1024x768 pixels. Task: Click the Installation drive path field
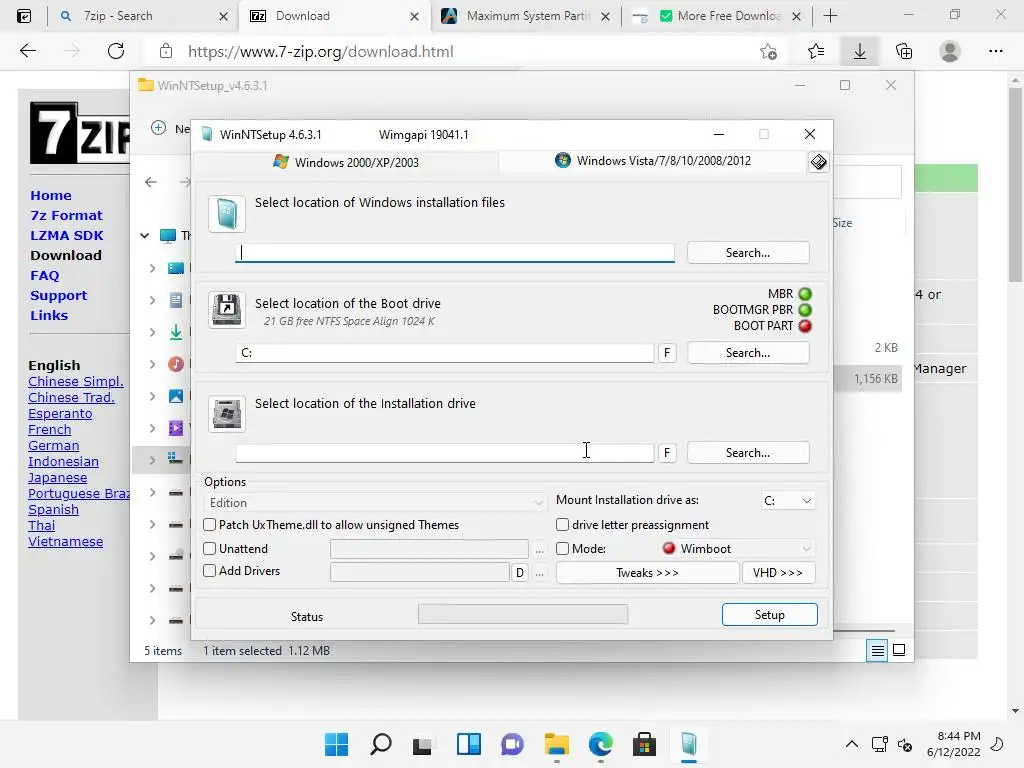[x=445, y=453]
